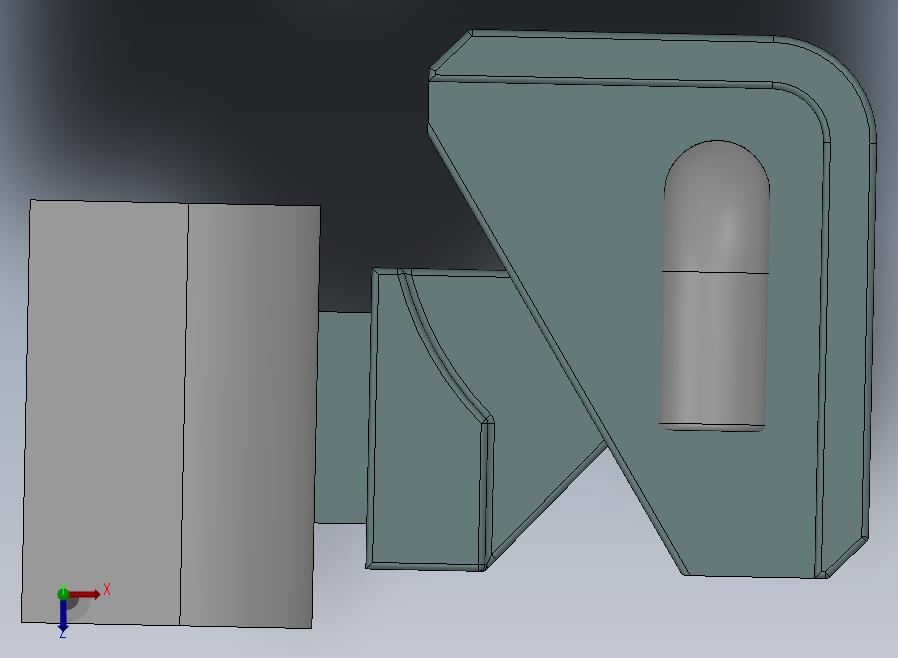Click the red X axis arrow of triad

pyautogui.click(x=85, y=594)
